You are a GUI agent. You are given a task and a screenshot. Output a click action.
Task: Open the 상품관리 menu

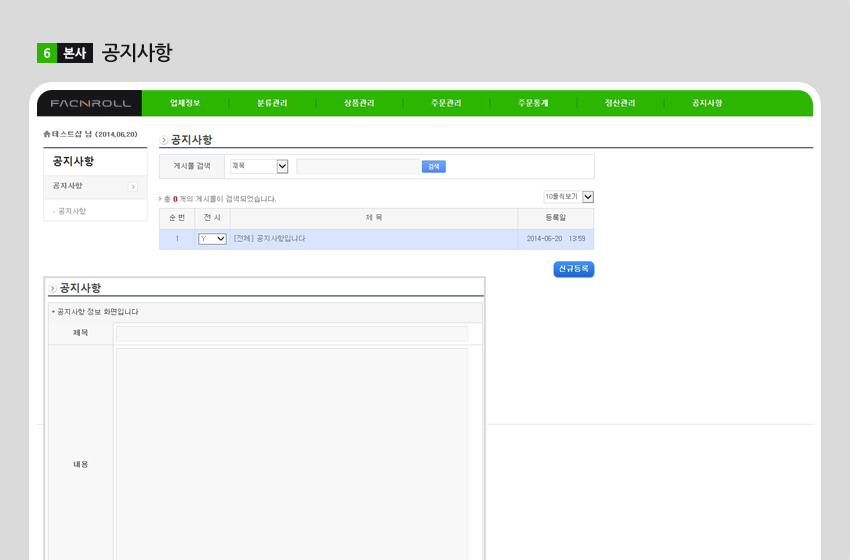359,103
